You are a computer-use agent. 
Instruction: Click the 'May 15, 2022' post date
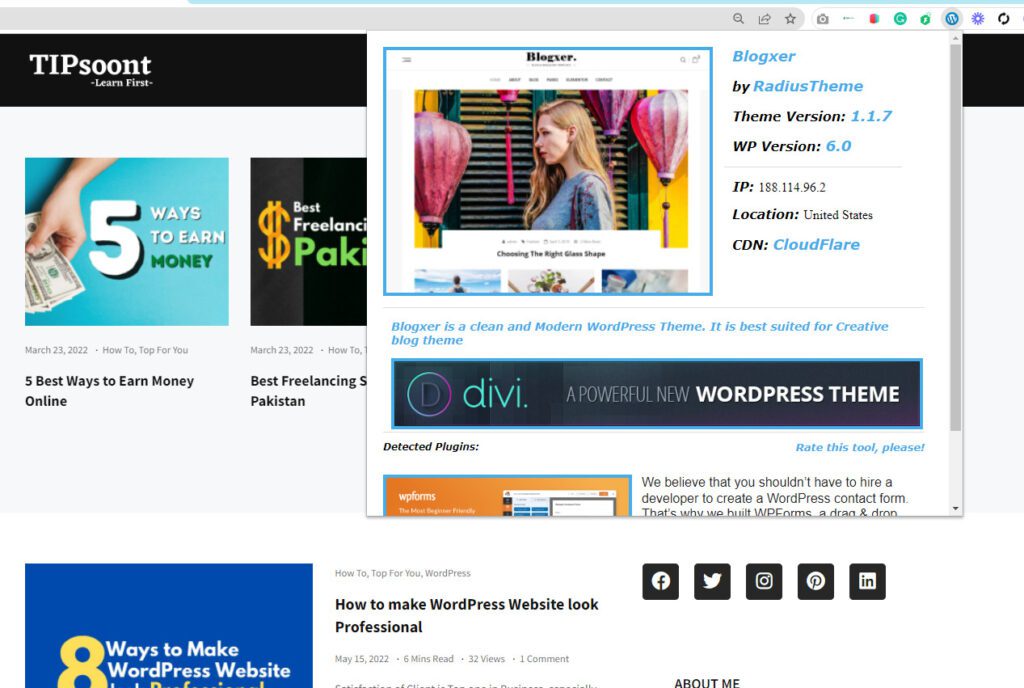pyautogui.click(x=362, y=659)
